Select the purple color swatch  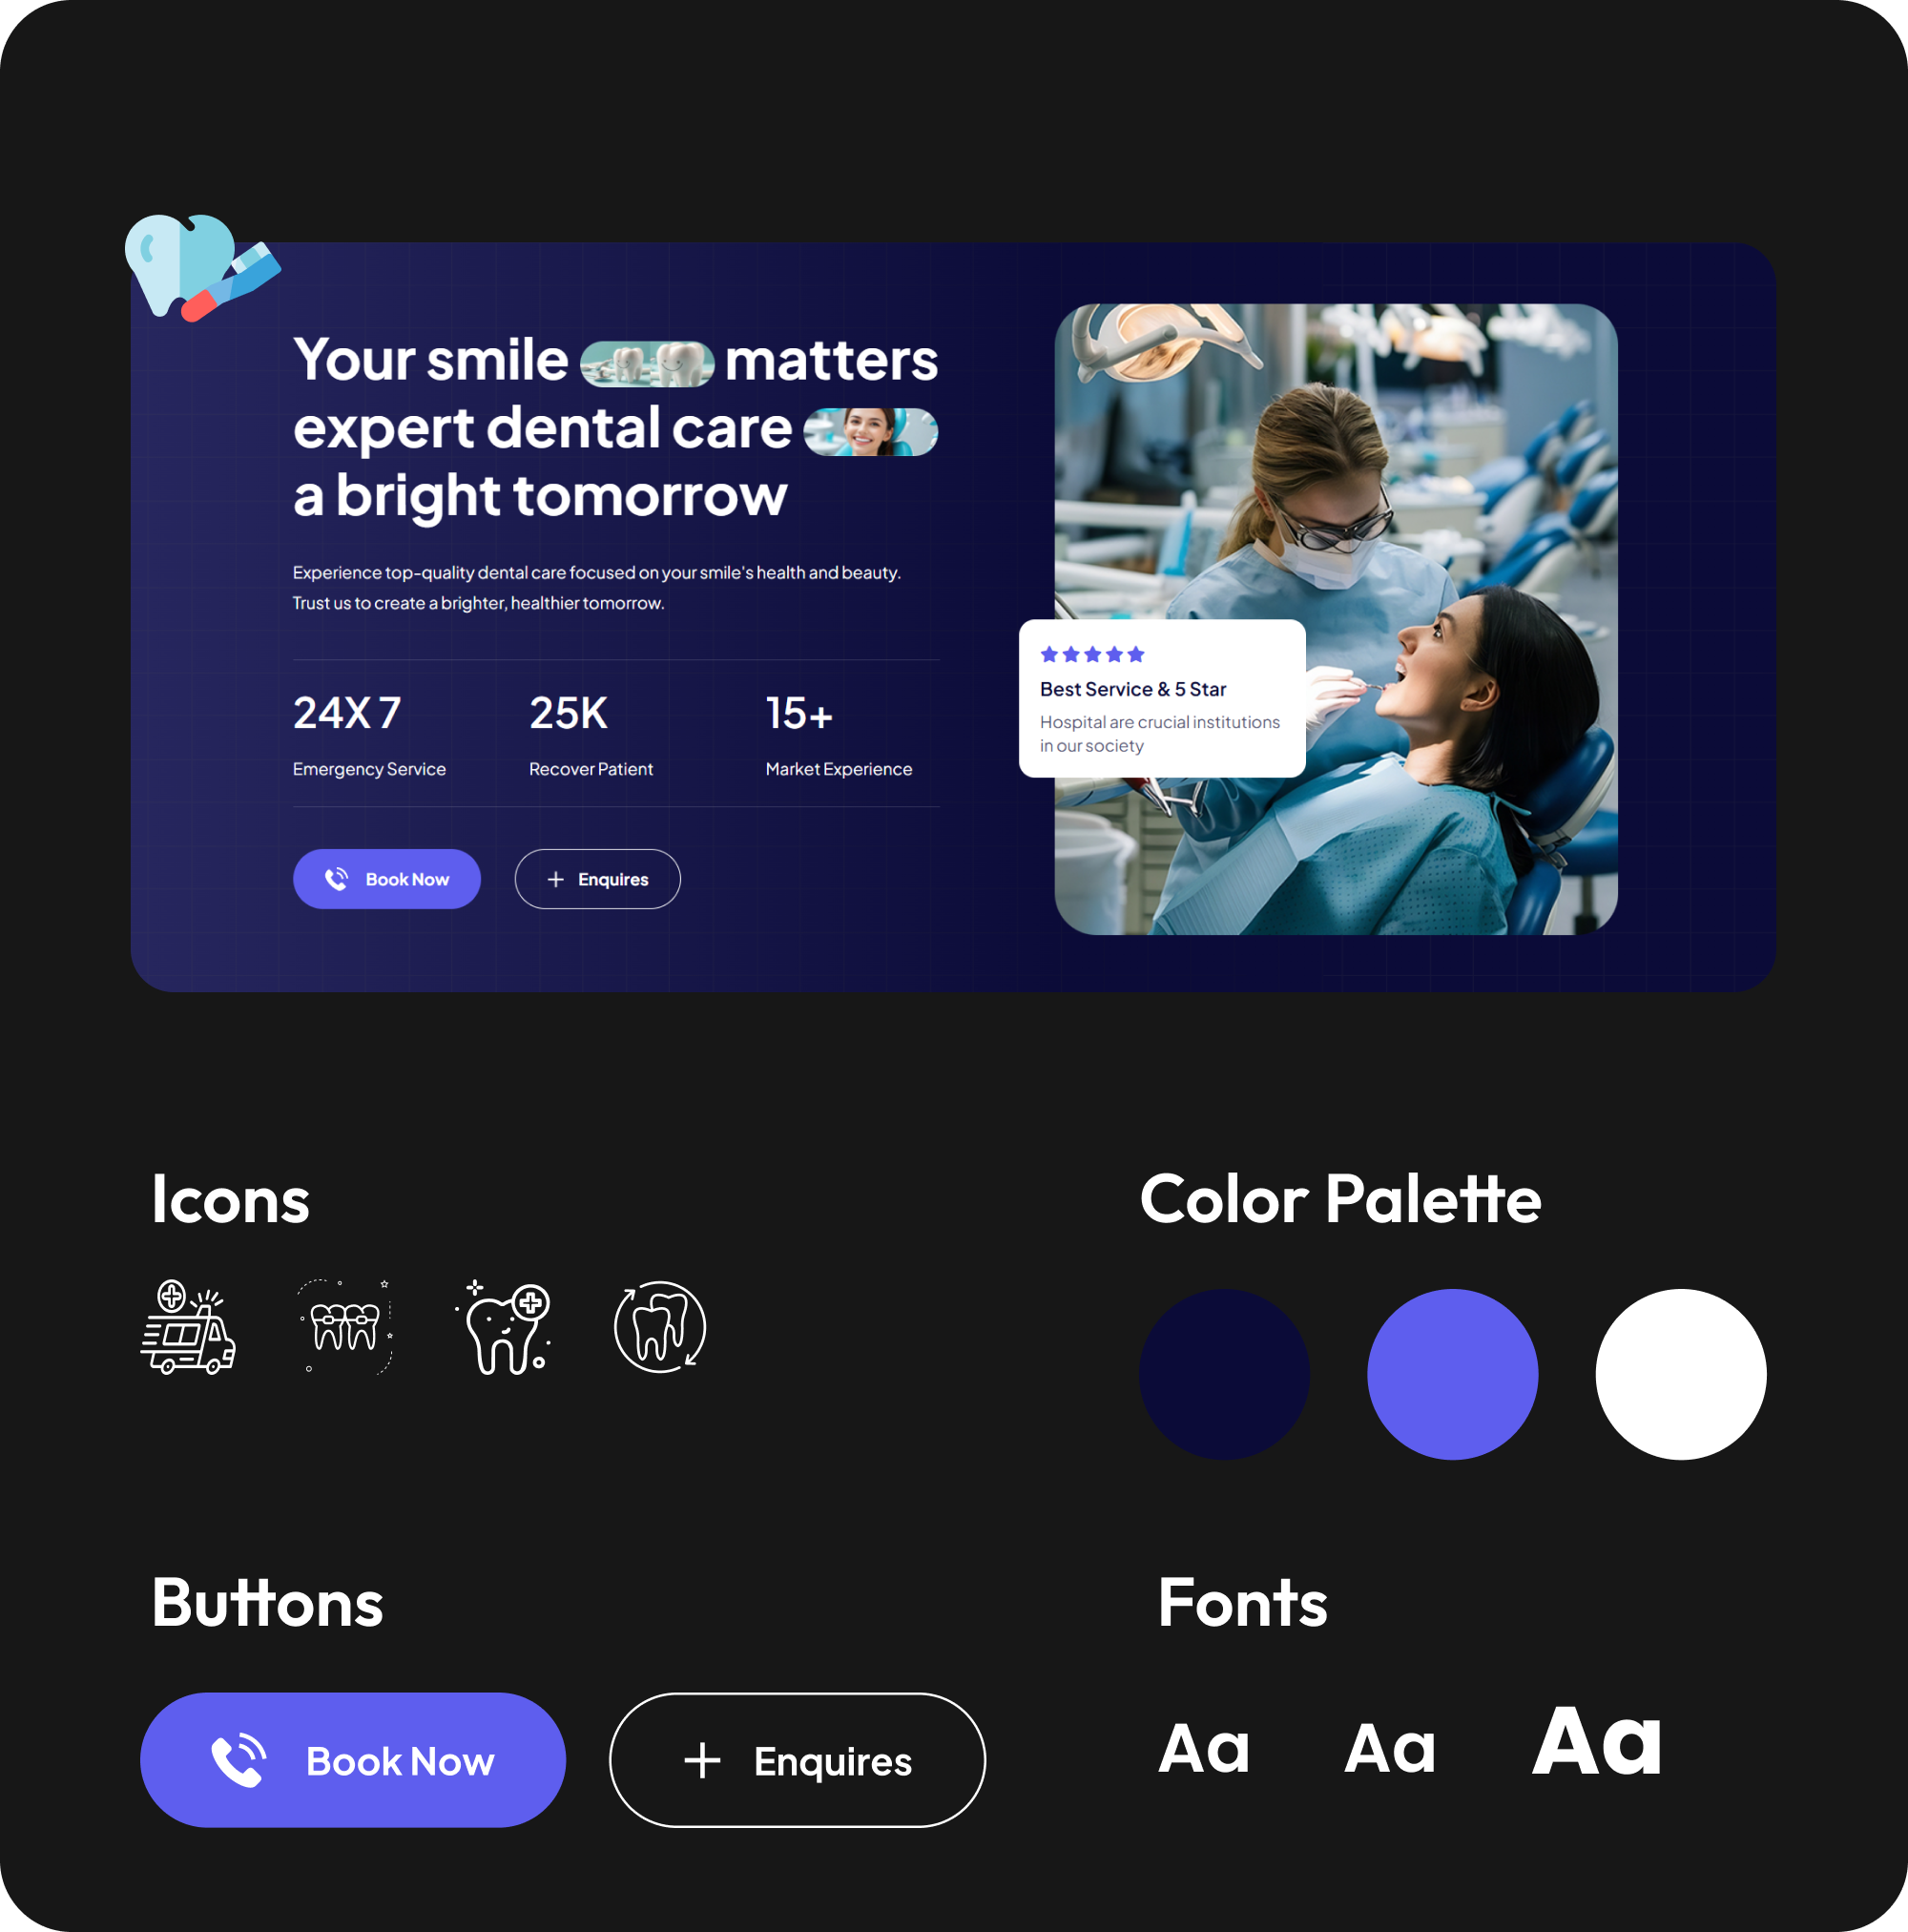1452,1374
